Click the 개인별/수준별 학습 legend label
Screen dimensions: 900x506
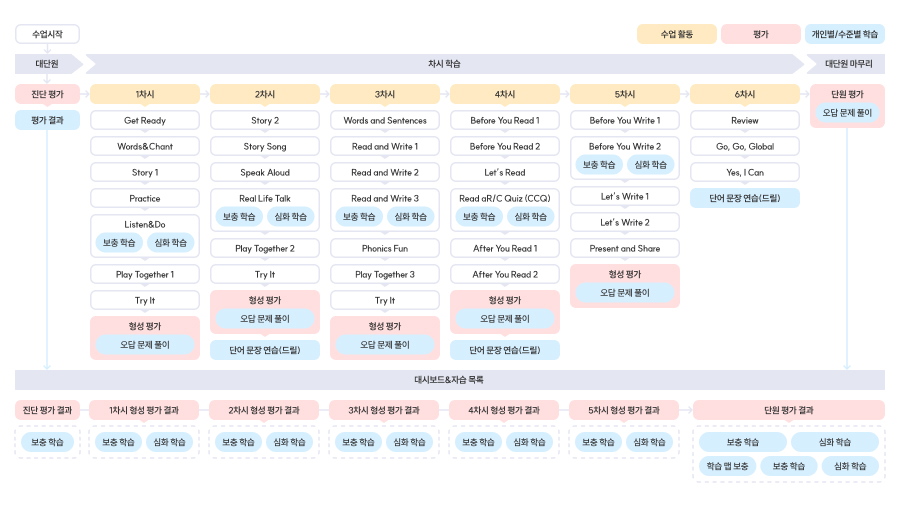point(845,34)
